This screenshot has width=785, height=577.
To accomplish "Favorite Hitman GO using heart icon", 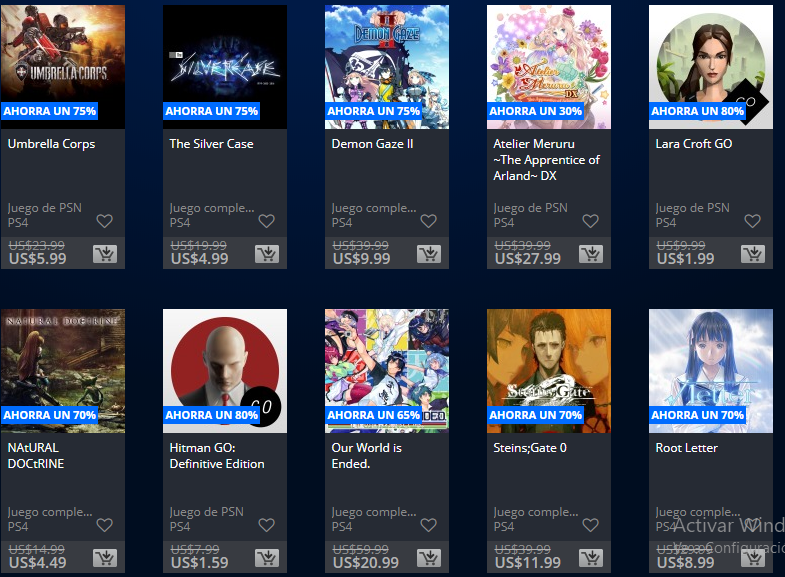I will point(266,525).
